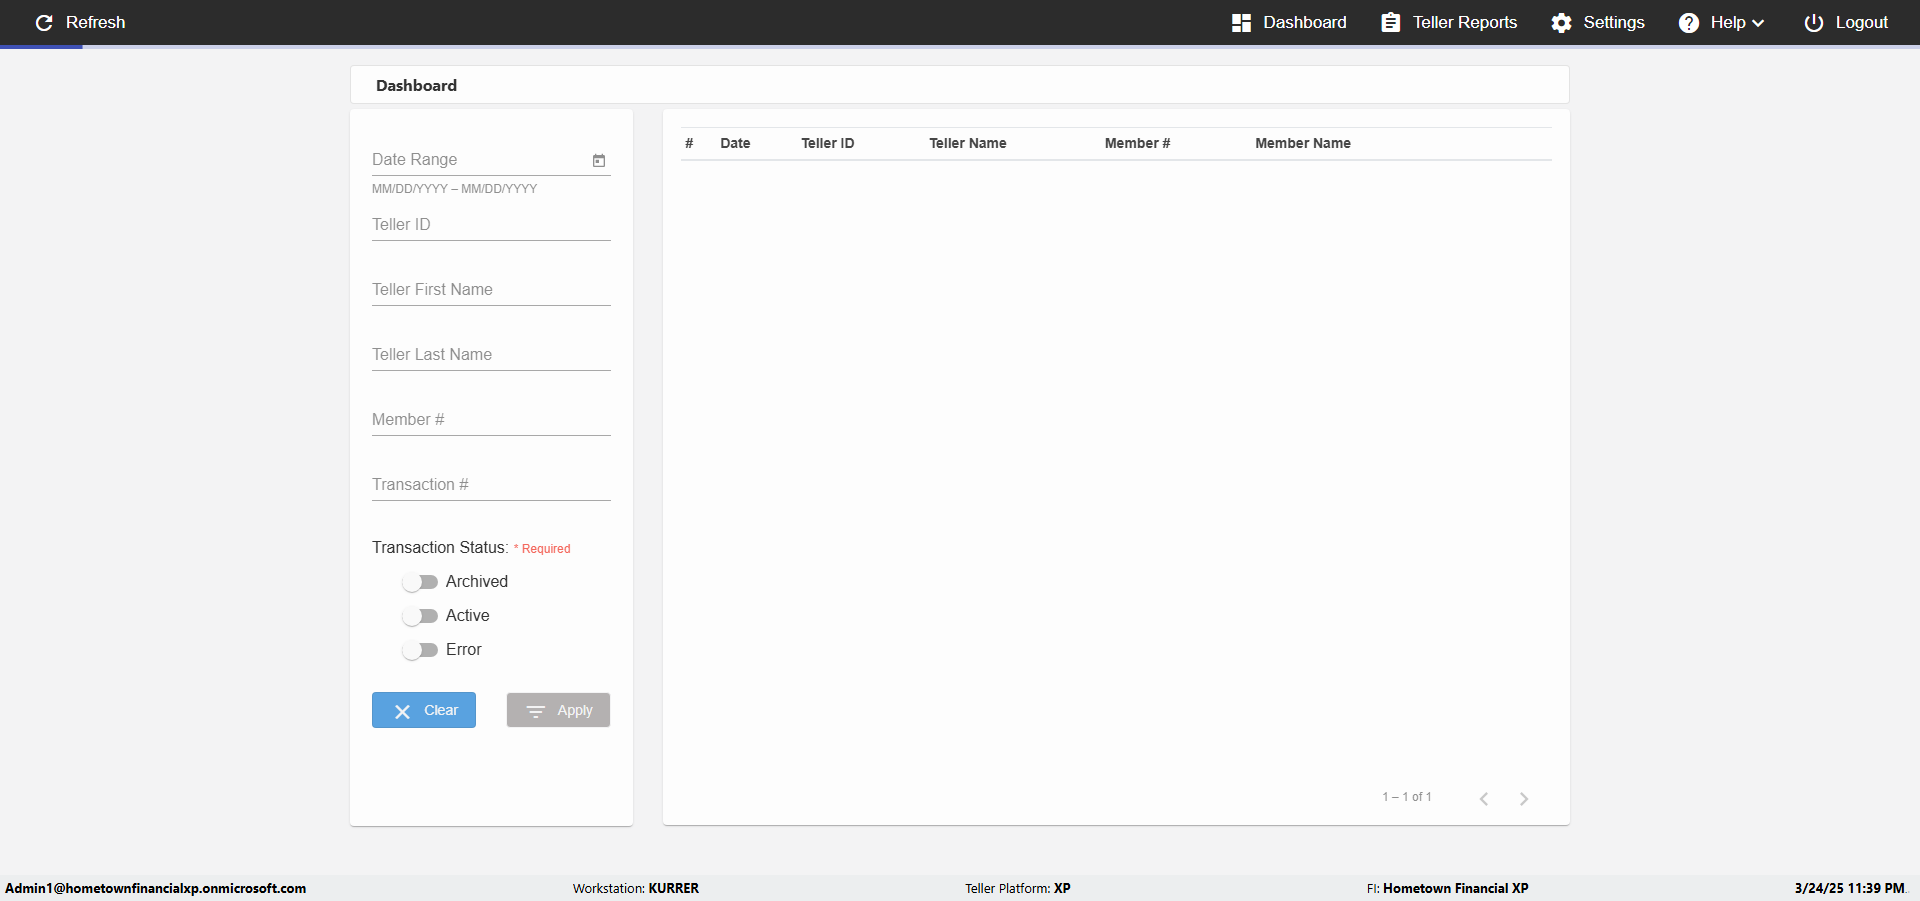Enable the Error status toggle

[420, 650]
